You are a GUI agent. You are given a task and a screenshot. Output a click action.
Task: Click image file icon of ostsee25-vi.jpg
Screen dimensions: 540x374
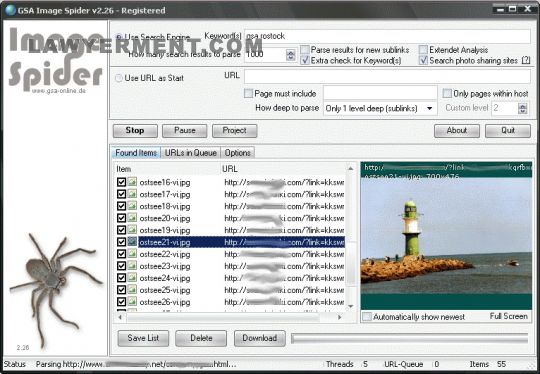[x=132, y=290]
